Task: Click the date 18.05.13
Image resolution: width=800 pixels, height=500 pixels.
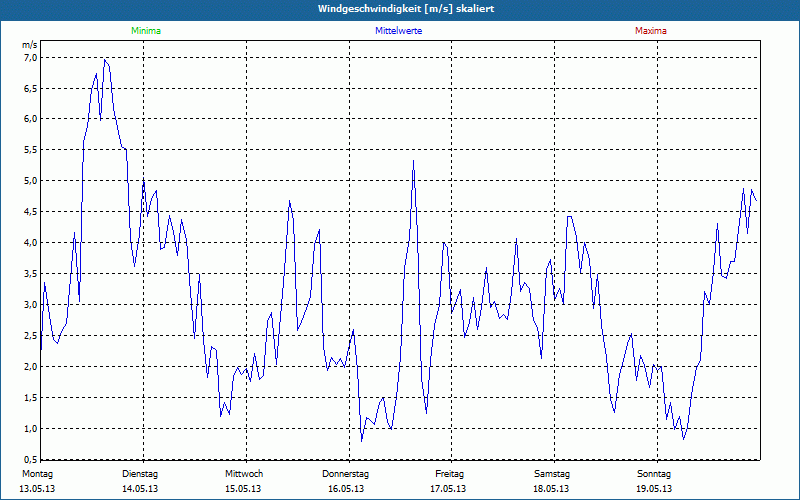Action: [x=551, y=489]
